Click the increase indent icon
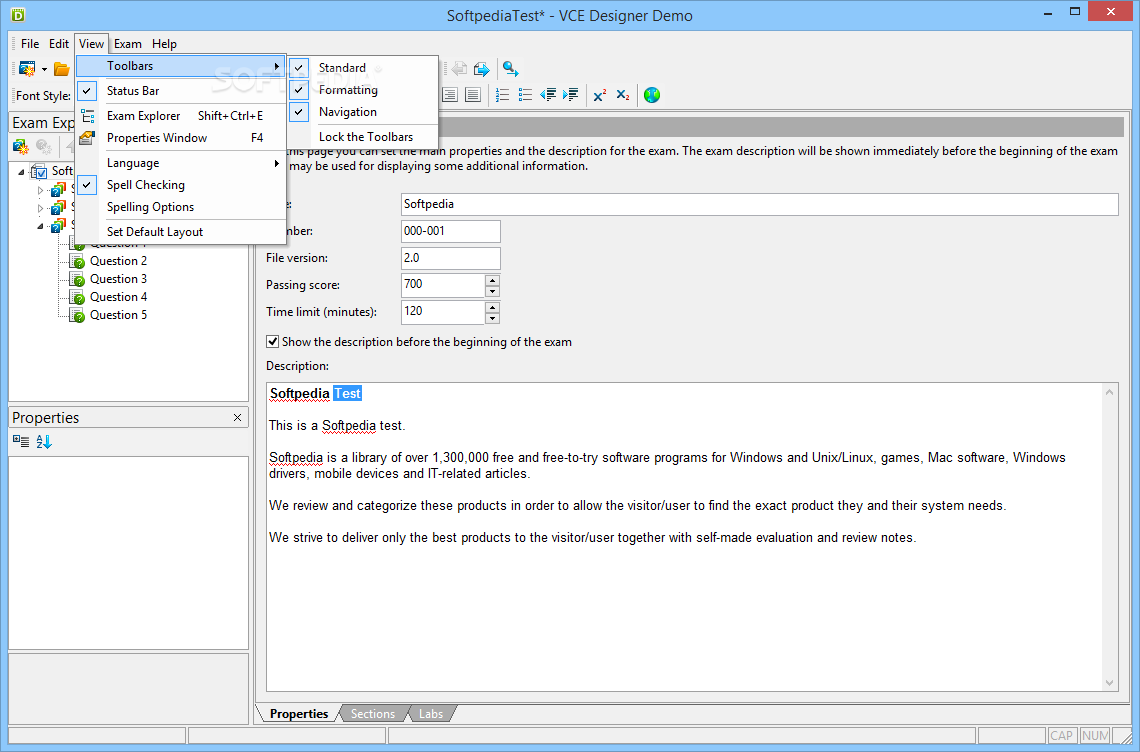Screen dimensions: 1140x752 tap(571, 95)
